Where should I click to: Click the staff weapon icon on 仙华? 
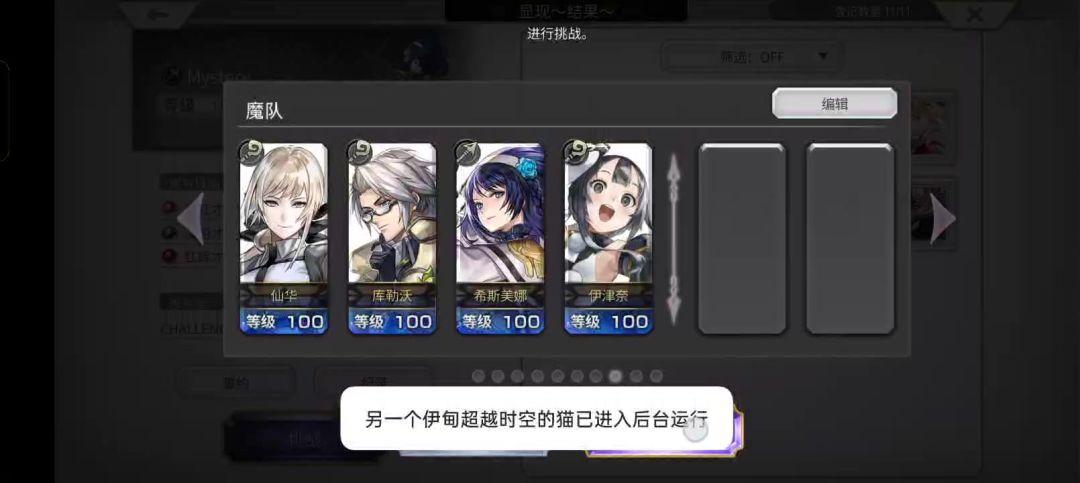(x=251, y=152)
